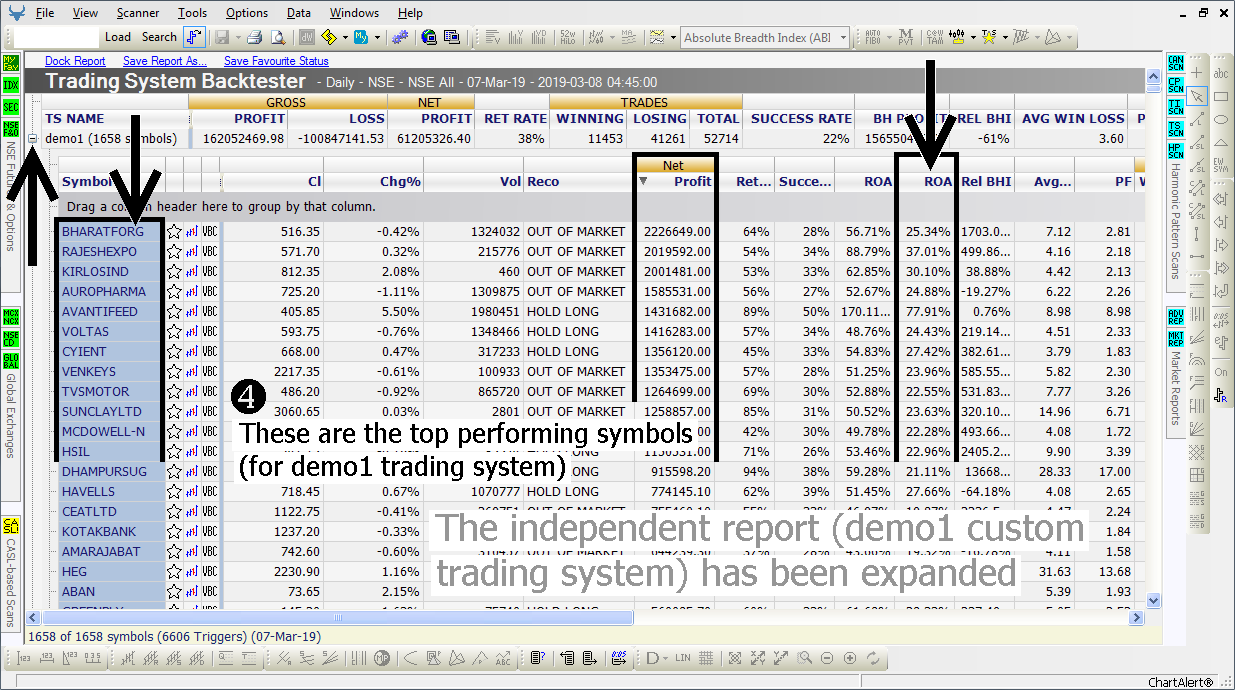Image resolution: width=1235 pixels, height=690 pixels.
Task: Open the SEC sidebar icon
Action: pos(11,107)
